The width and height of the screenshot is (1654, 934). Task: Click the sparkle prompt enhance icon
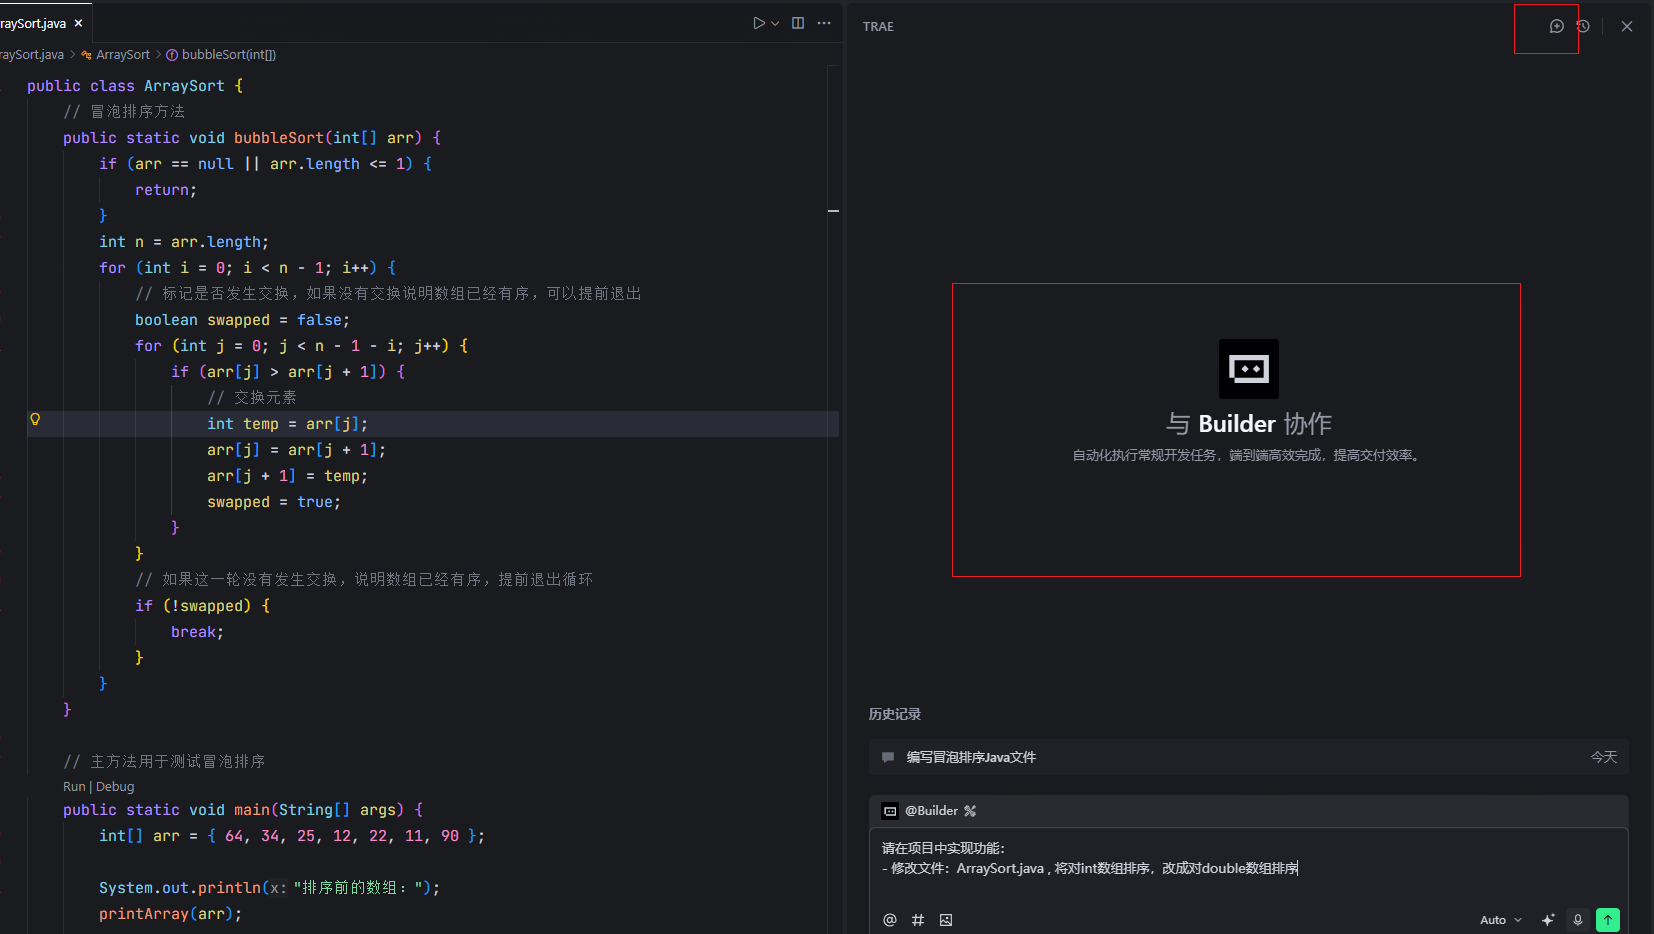click(1548, 920)
